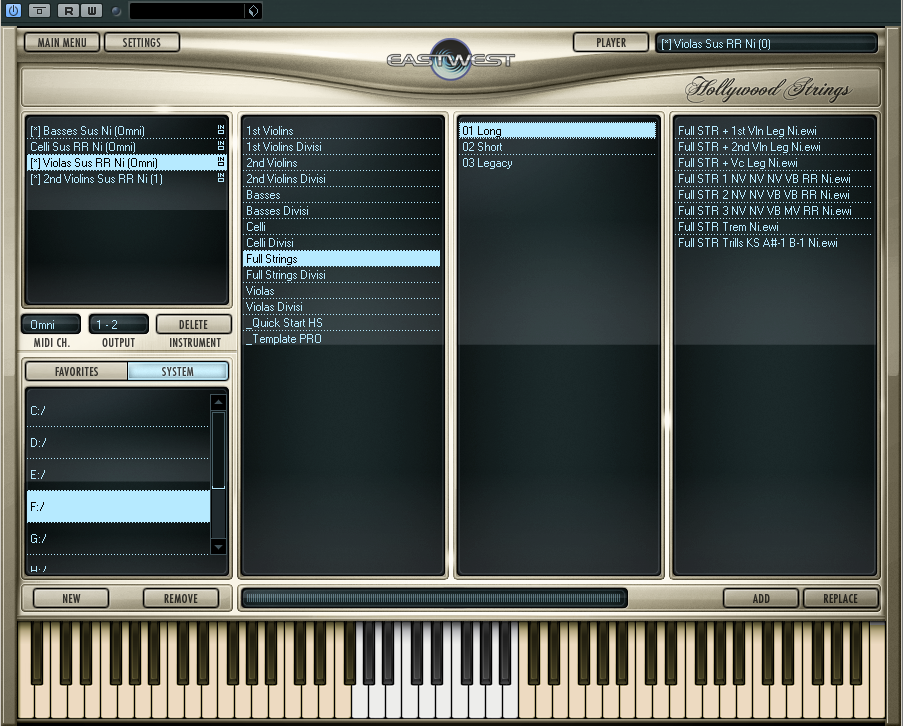Open the 1st Violins Divisi folder
The height and width of the screenshot is (726, 903).
[x=342, y=147]
